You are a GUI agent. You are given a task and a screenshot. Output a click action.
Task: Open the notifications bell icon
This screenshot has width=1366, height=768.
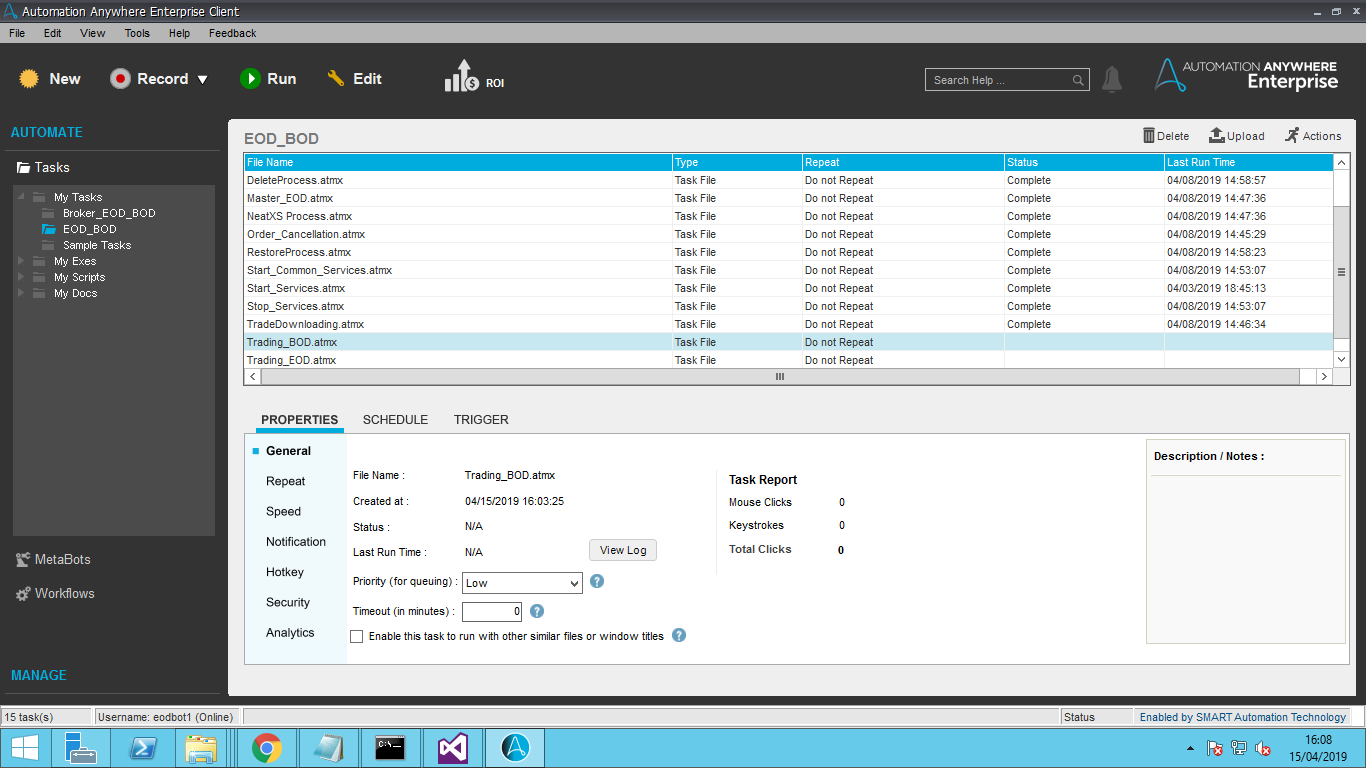click(1112, 80)
